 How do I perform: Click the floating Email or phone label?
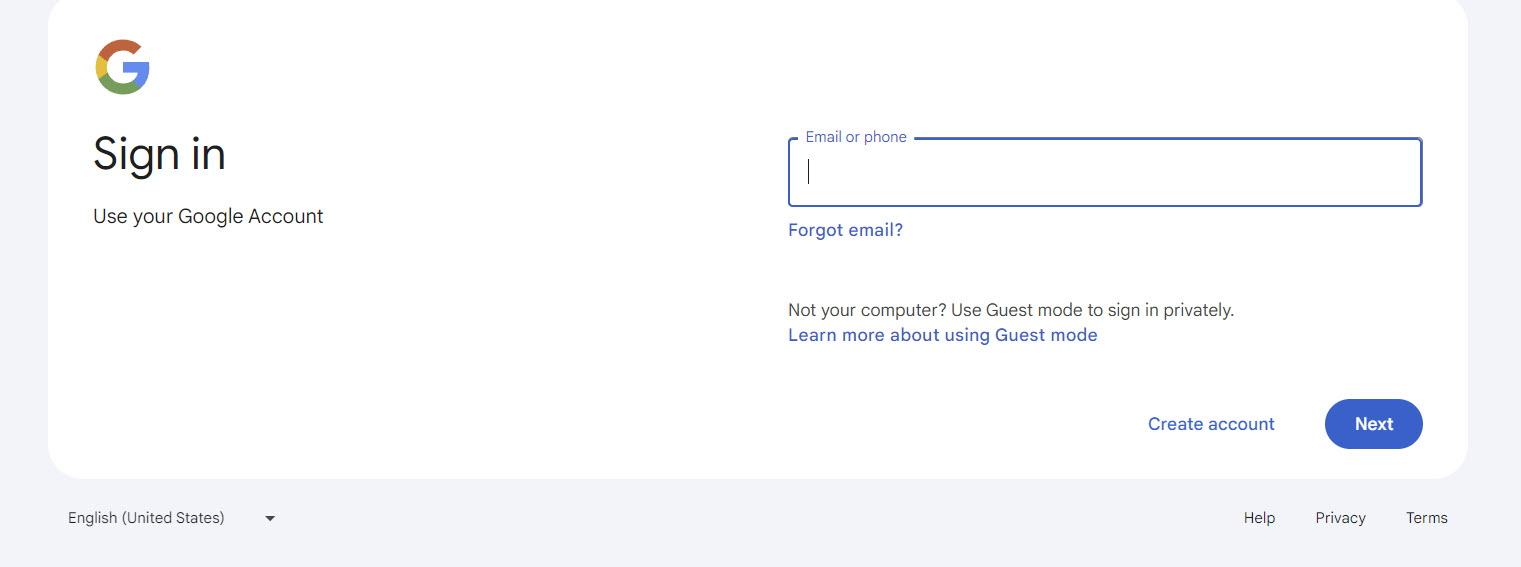[x=856, y=137]
